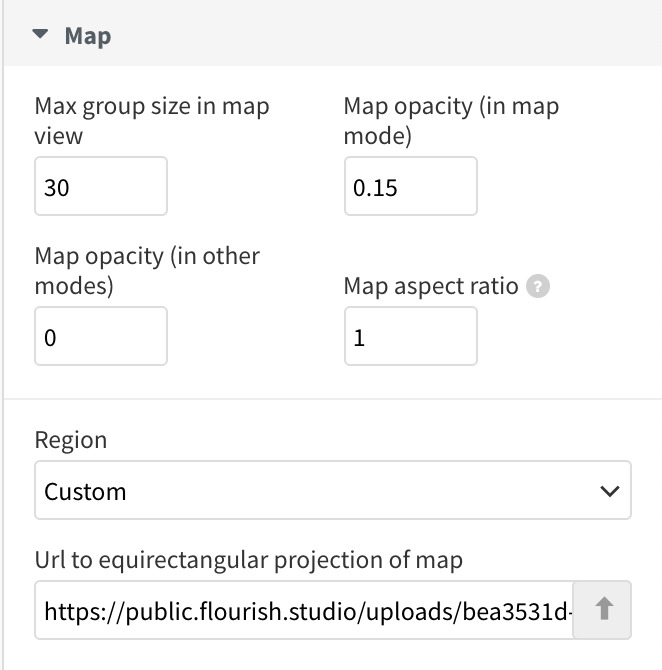Screen dimensions: 662x670
Task: Click the equirectangular map URL text field
Action: pyautogui.click(x=303, y=610)
